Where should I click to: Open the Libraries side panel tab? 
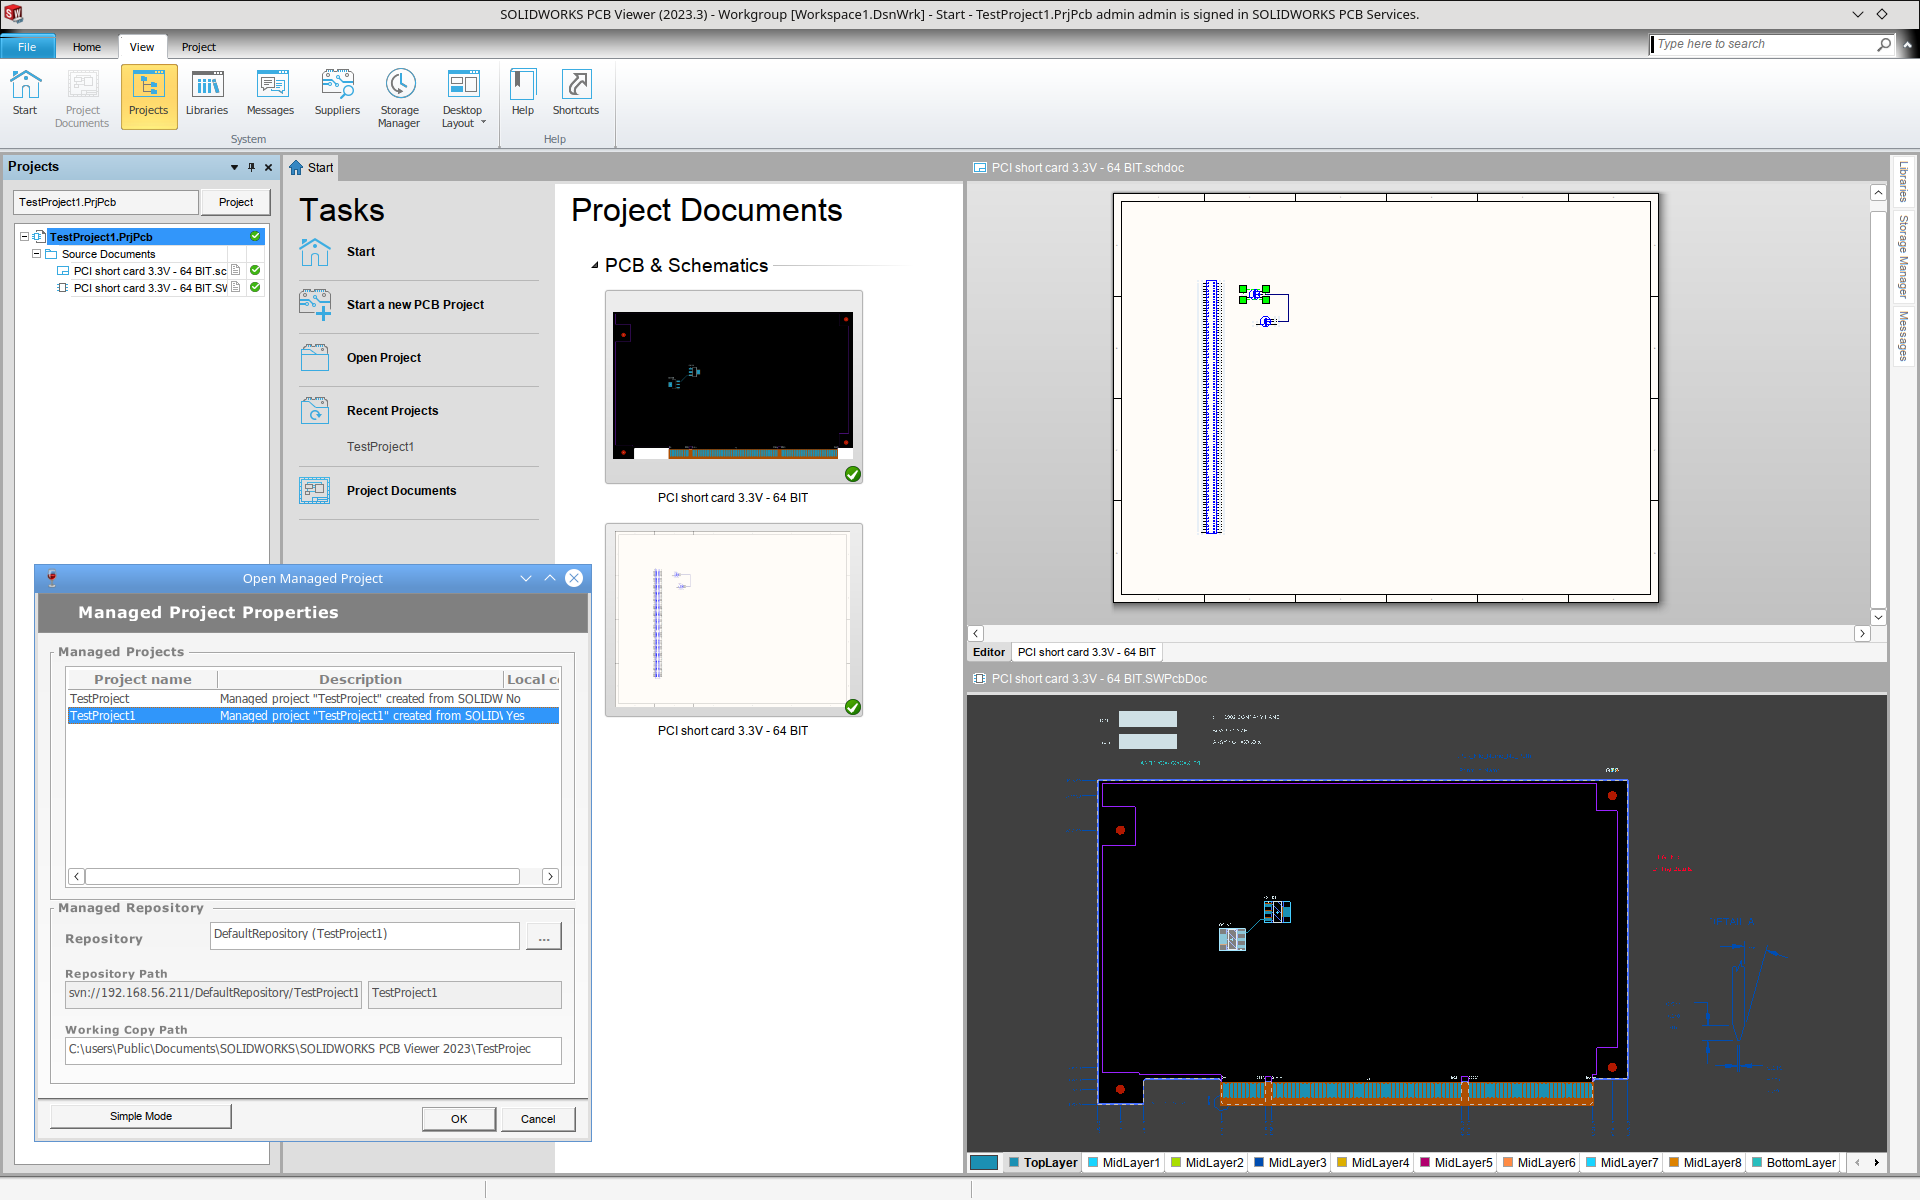pyautogui.click(x=1903, y=182)
